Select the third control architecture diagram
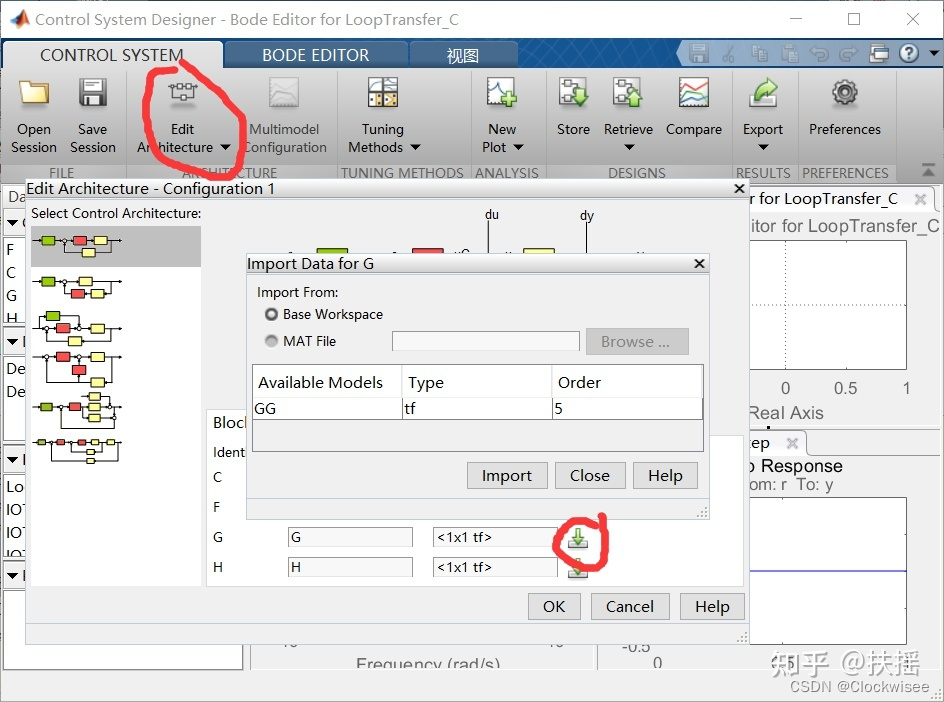Screen dimensions: 944x702 pyautogui.click(x=78, y=329)
